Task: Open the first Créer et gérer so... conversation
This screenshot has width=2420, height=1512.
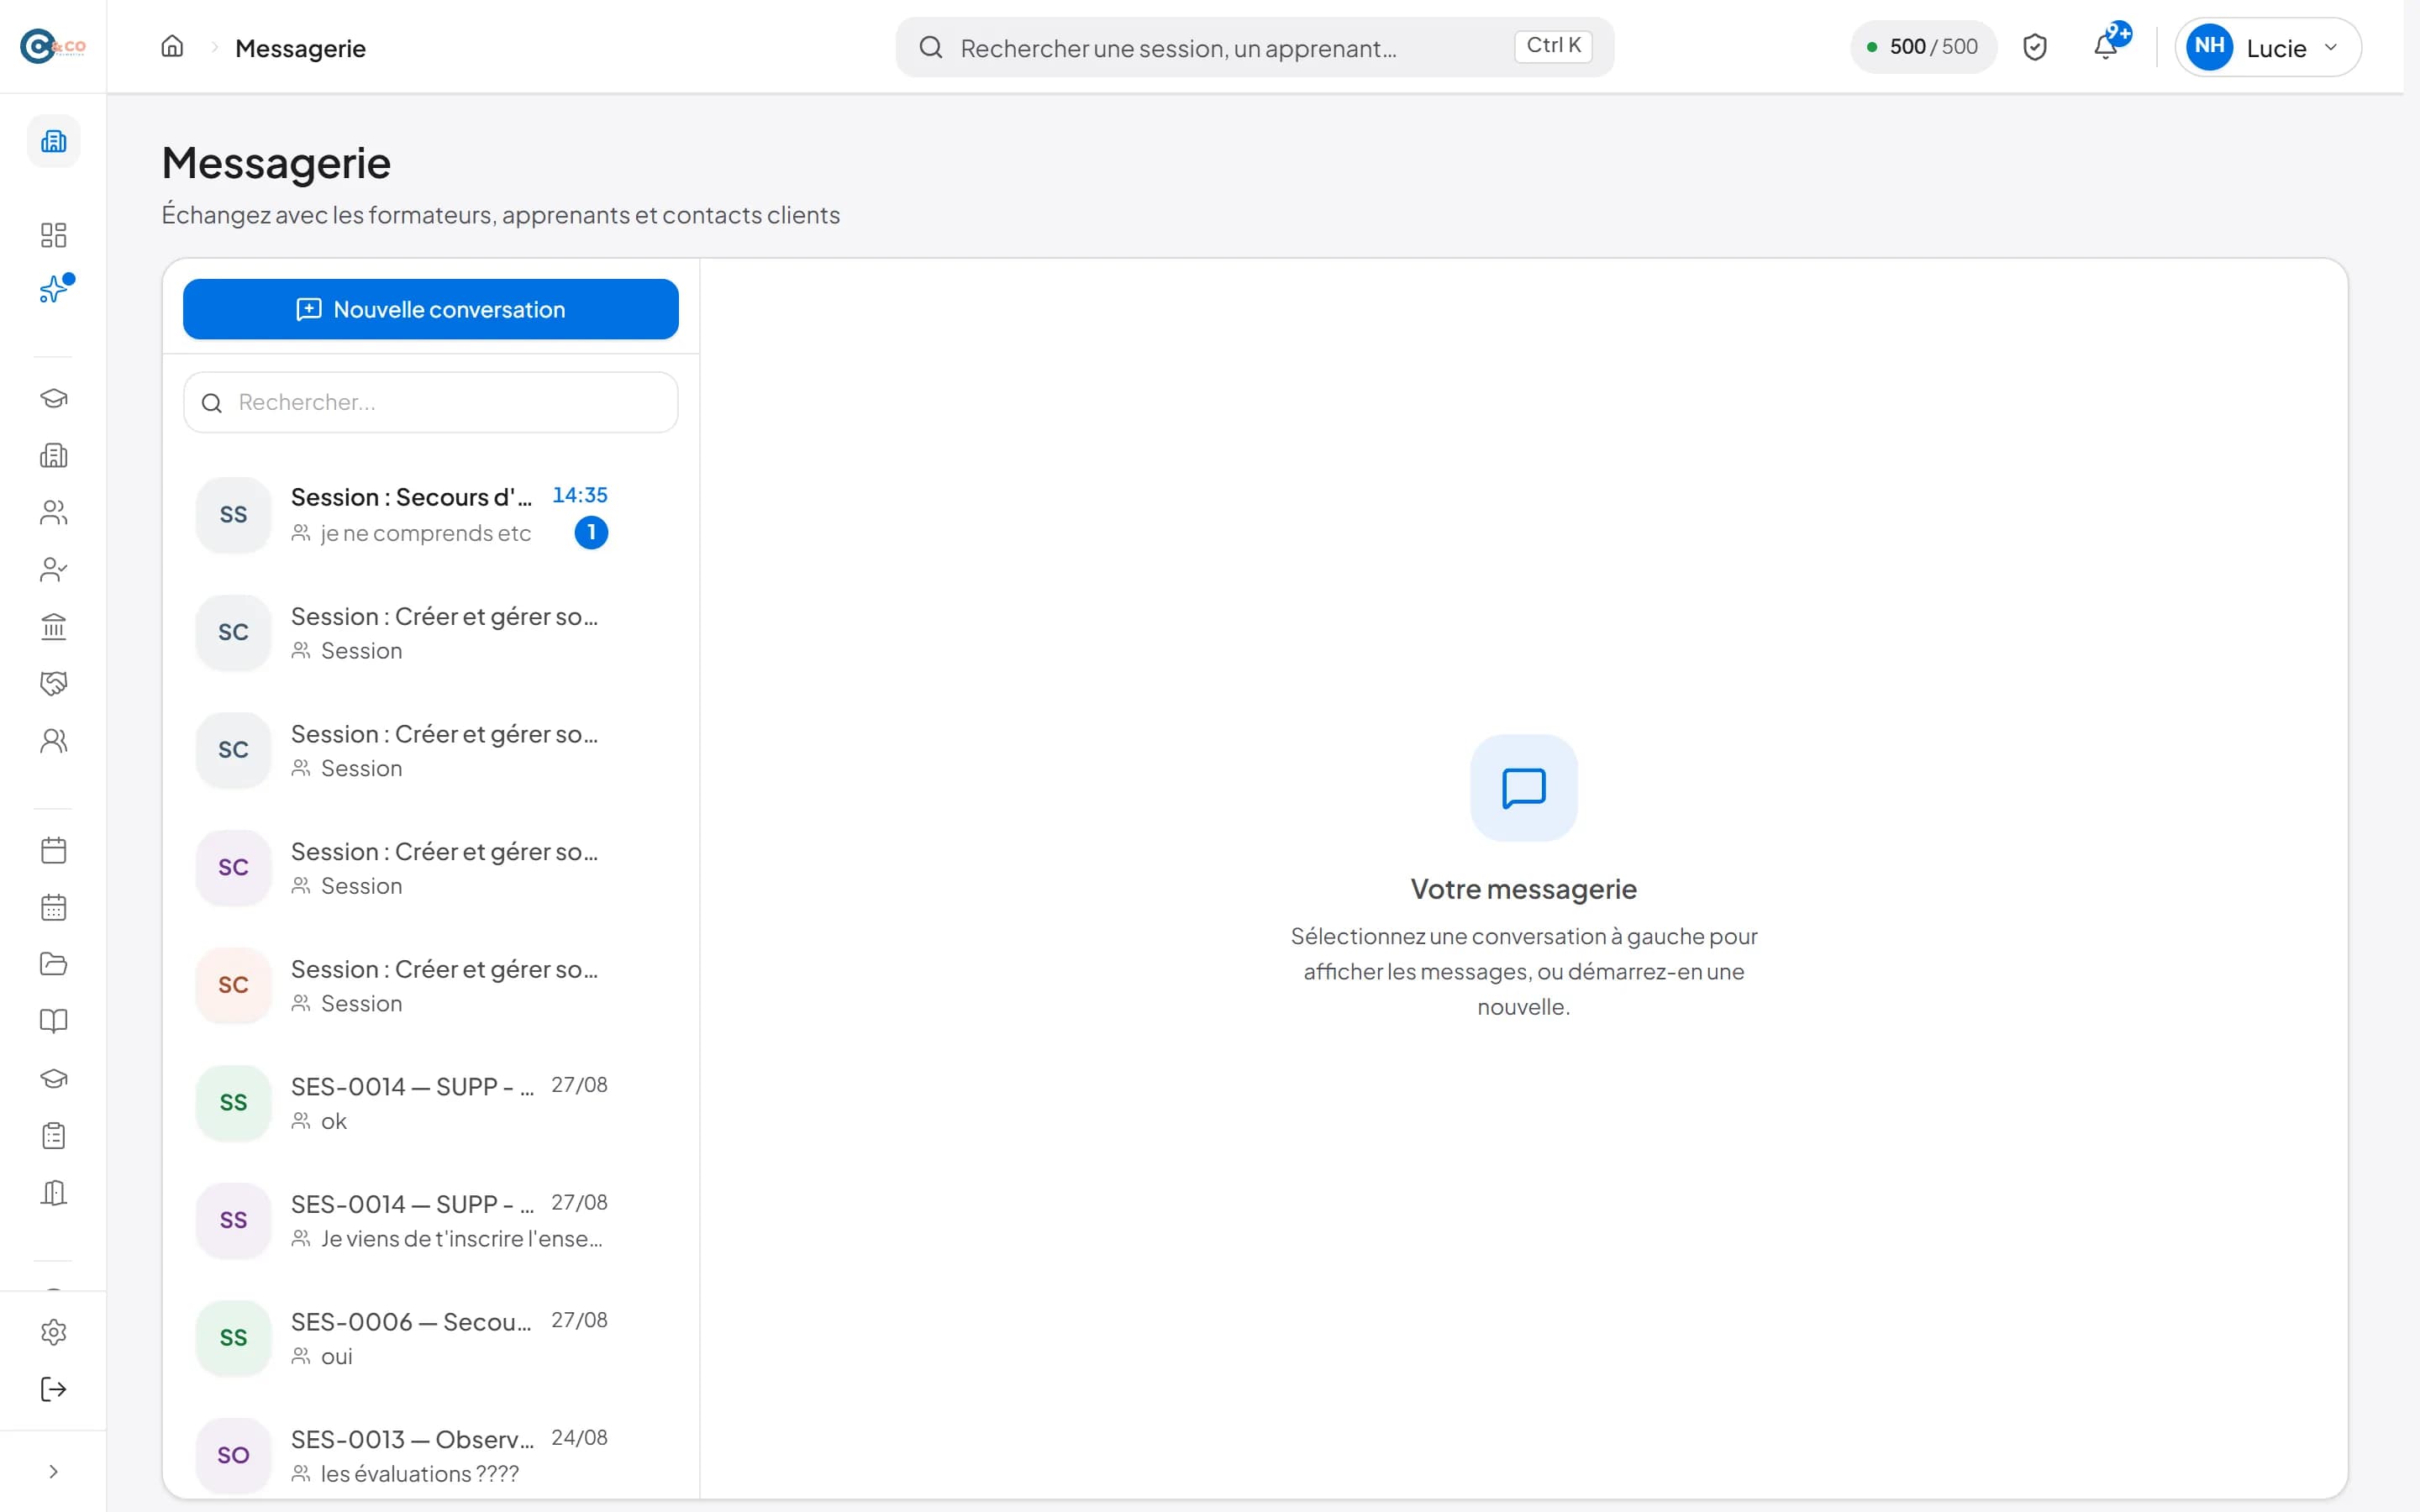Action: 431,633
